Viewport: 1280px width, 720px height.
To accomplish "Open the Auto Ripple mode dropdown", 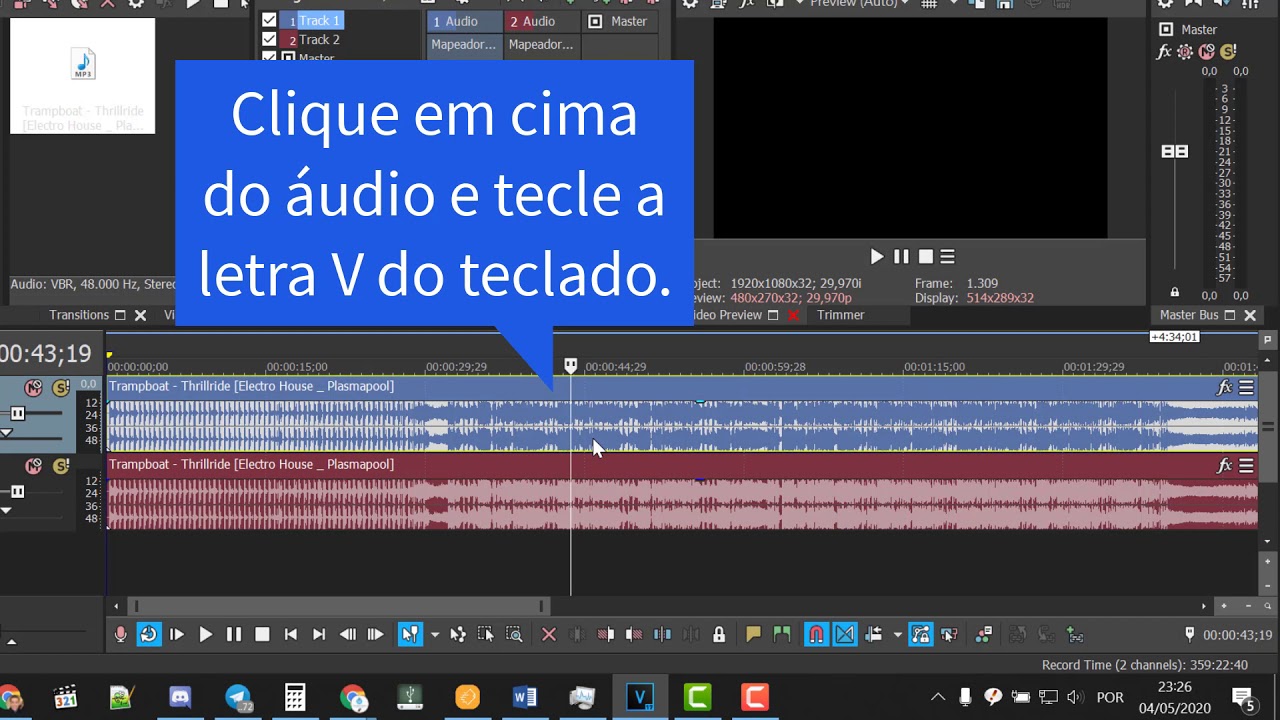I will tap(897, 635).
